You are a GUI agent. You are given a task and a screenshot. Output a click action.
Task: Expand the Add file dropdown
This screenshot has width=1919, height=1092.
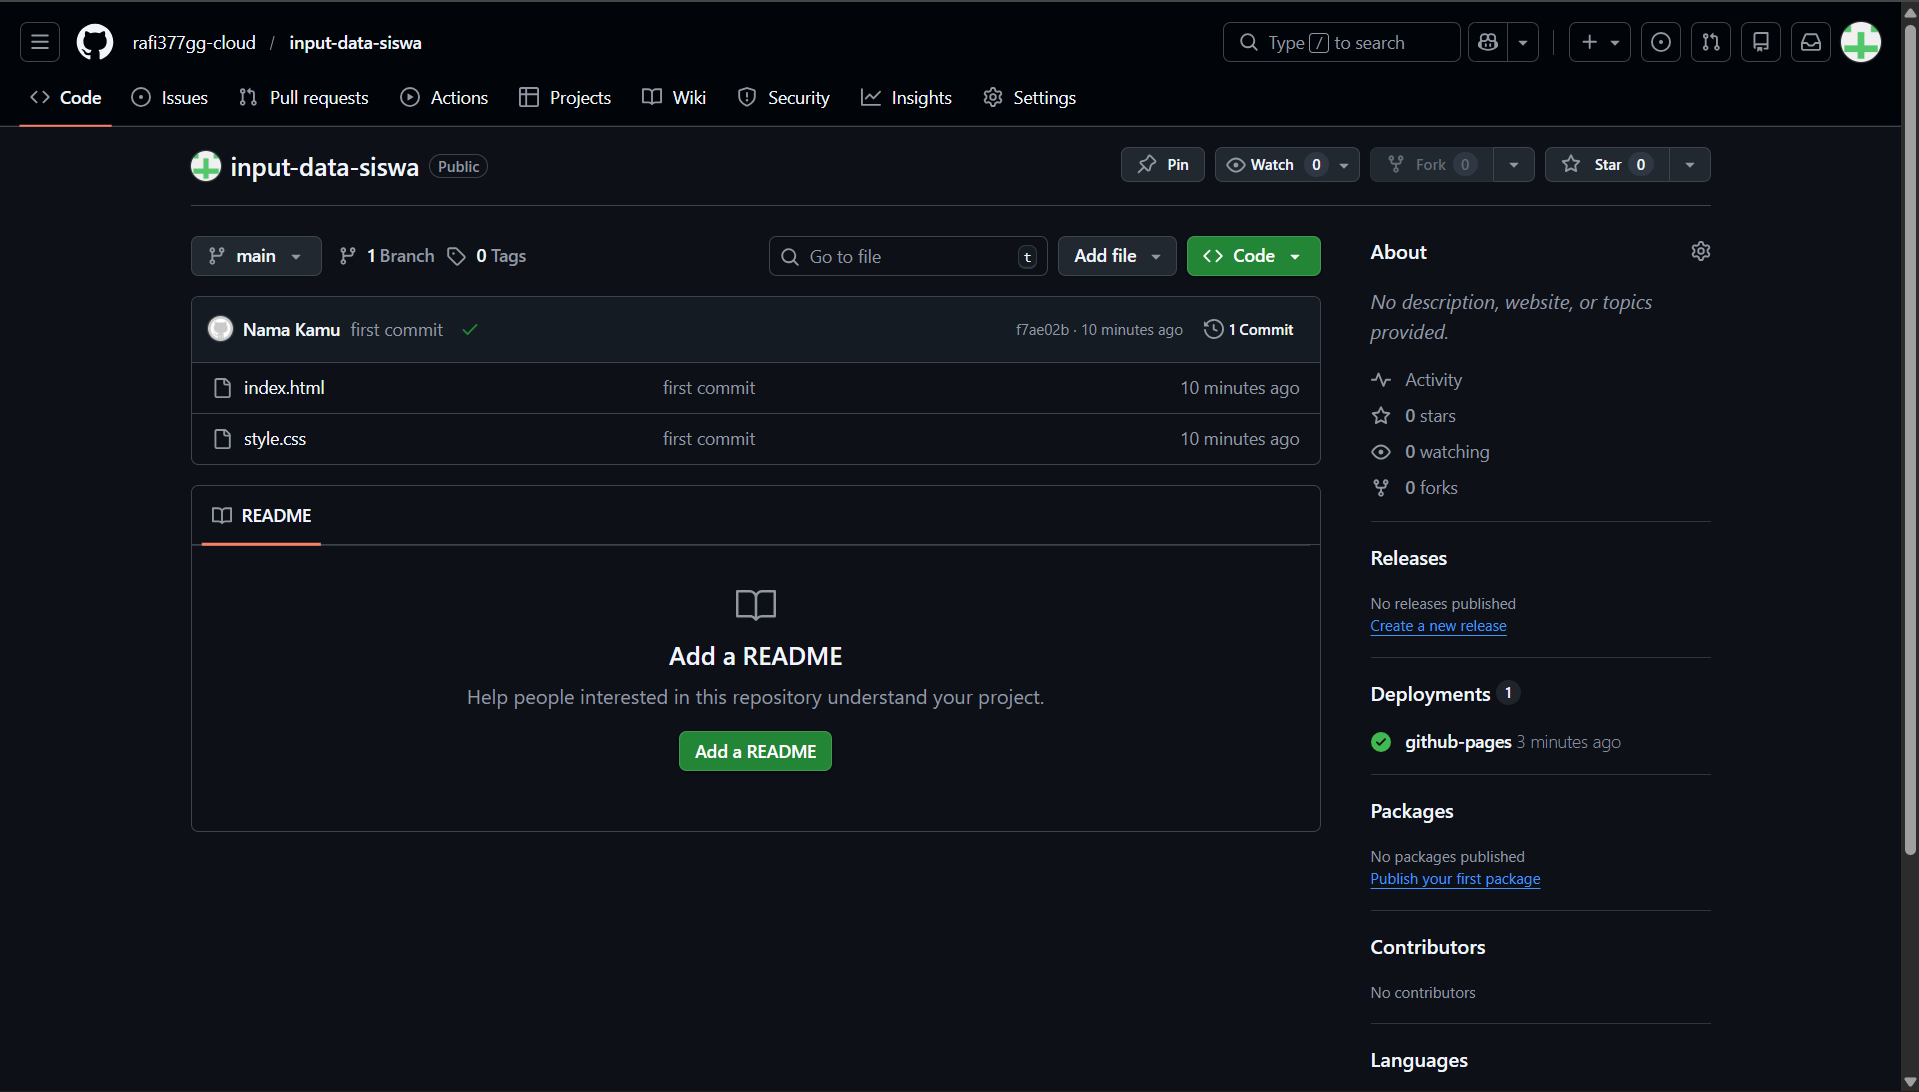tap(1115, 256)
